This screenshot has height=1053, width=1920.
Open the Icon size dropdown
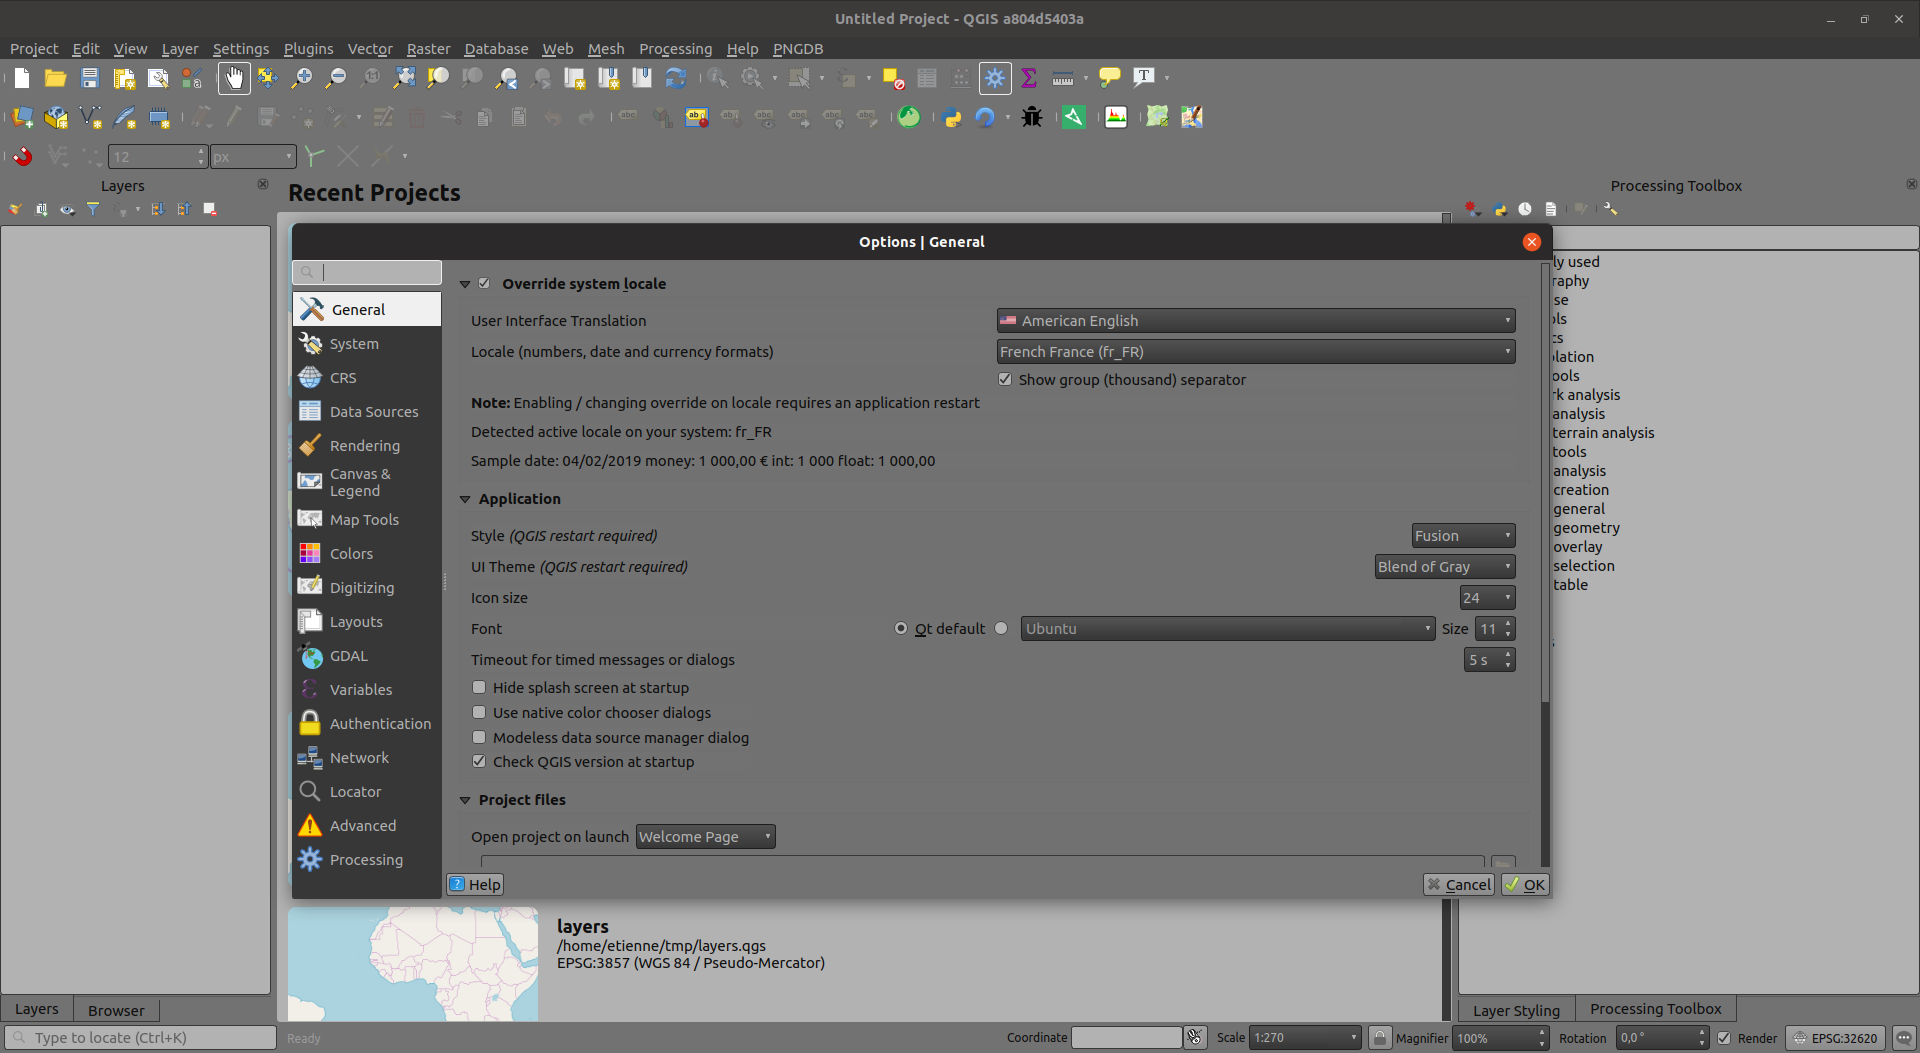coord(1487,598)
